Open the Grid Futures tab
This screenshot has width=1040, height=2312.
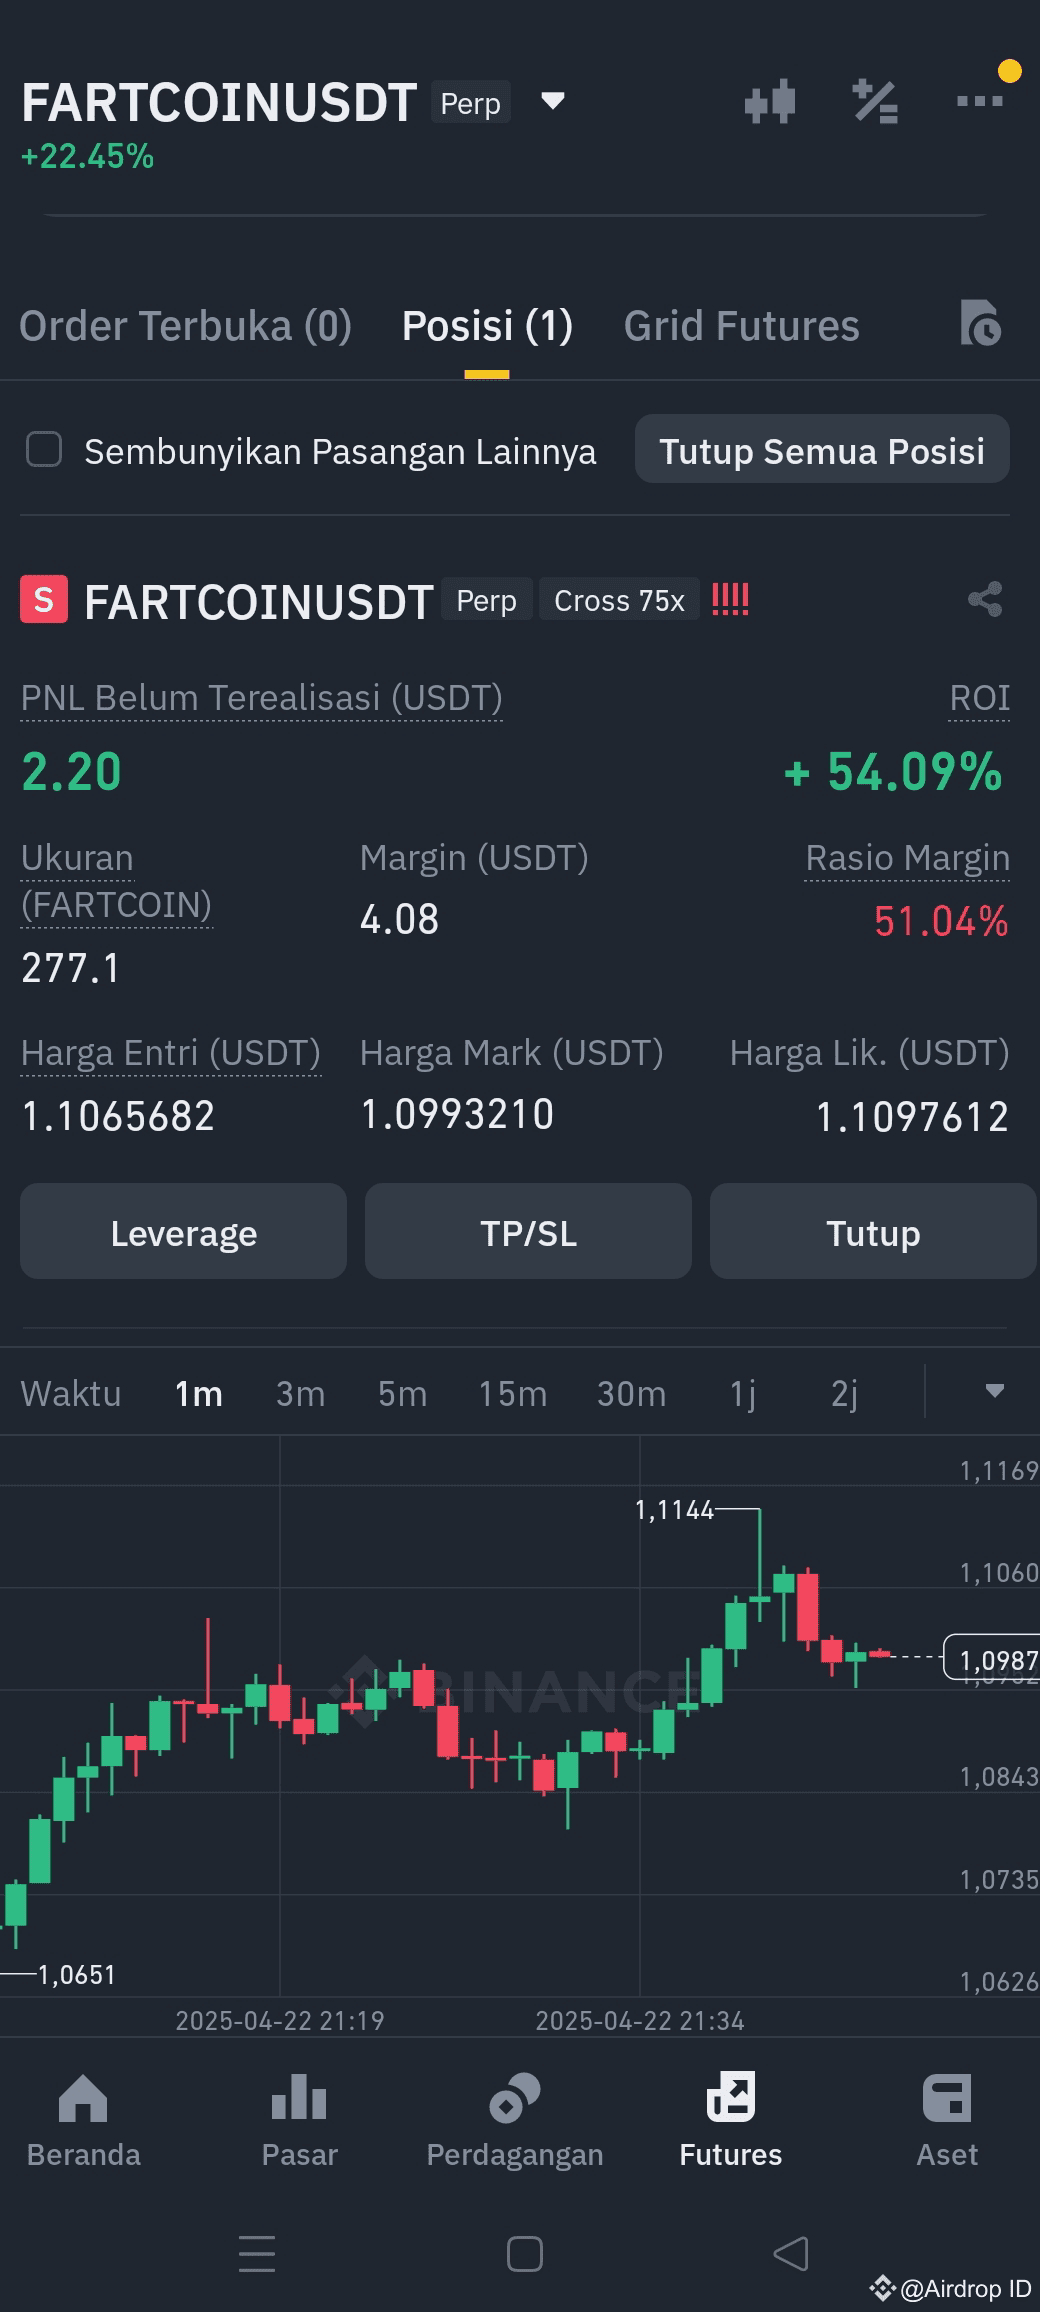(741, 326)
